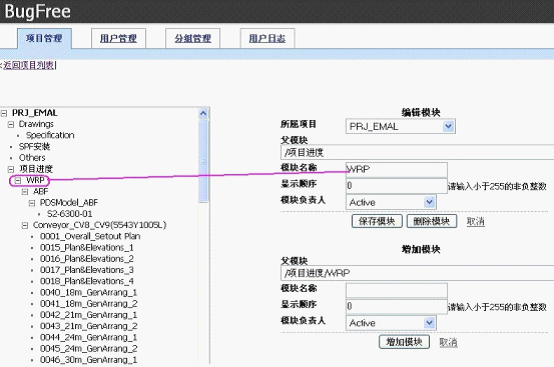Select 0041_18m_GenArrang_2 item

coord(89,304)
